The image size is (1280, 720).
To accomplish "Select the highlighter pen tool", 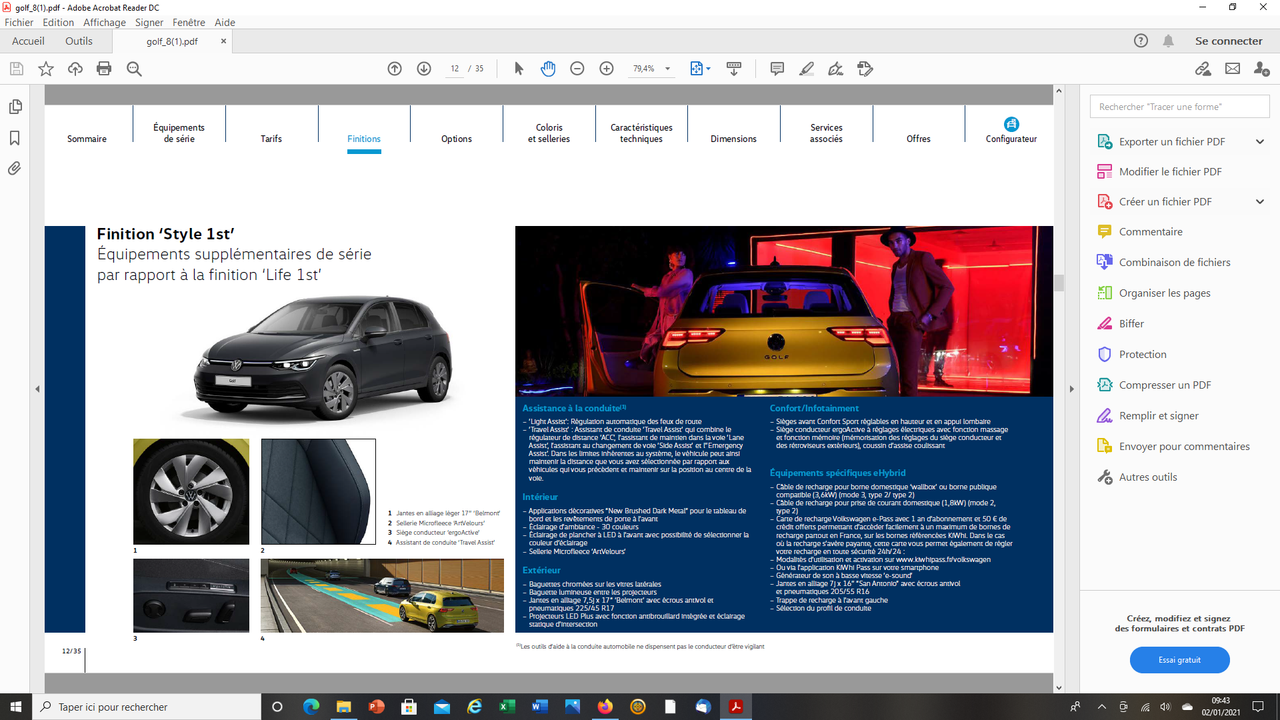I will pos(807,69).
